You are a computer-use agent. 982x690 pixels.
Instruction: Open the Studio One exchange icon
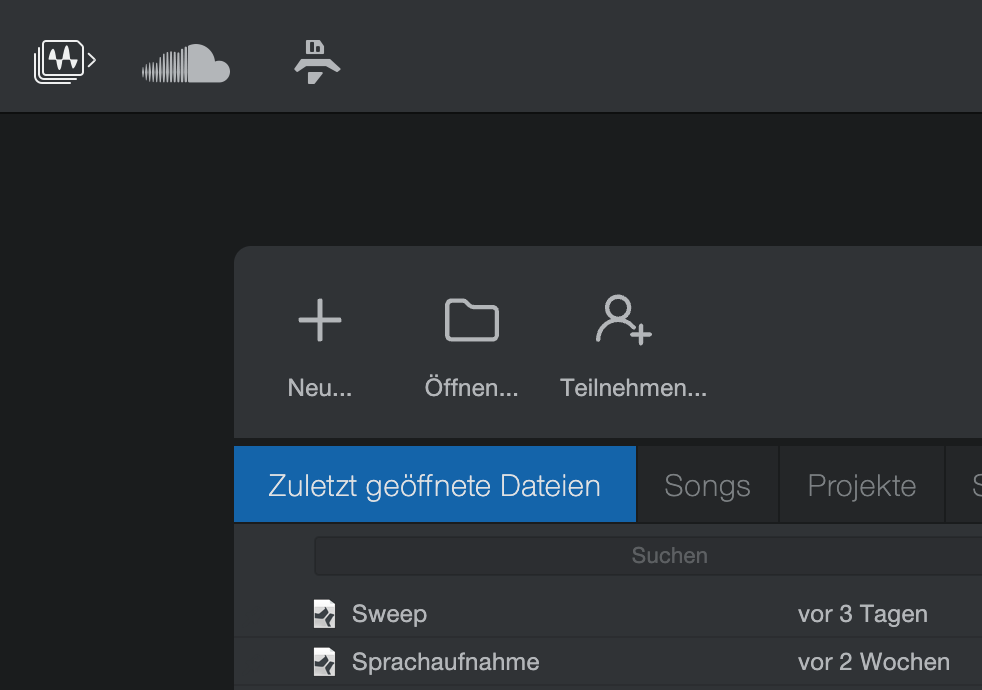point(317,61)
